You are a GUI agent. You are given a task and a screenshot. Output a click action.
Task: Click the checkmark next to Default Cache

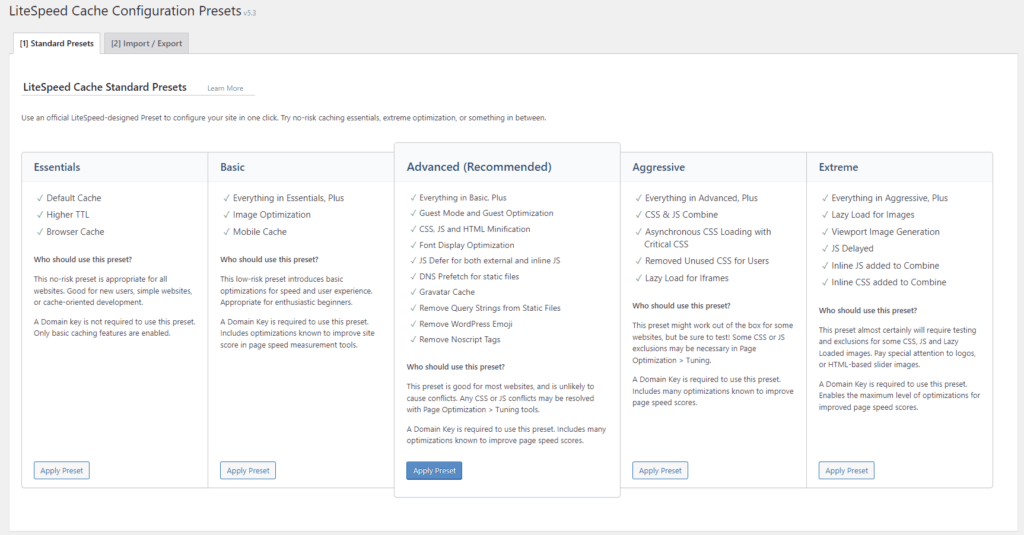click(x=39, y=198)
